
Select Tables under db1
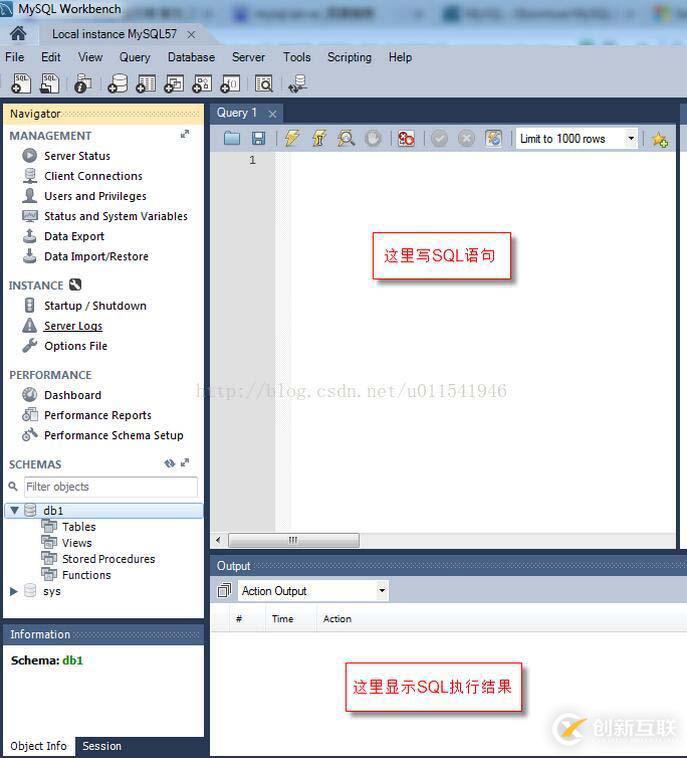(x=79, y=526)
